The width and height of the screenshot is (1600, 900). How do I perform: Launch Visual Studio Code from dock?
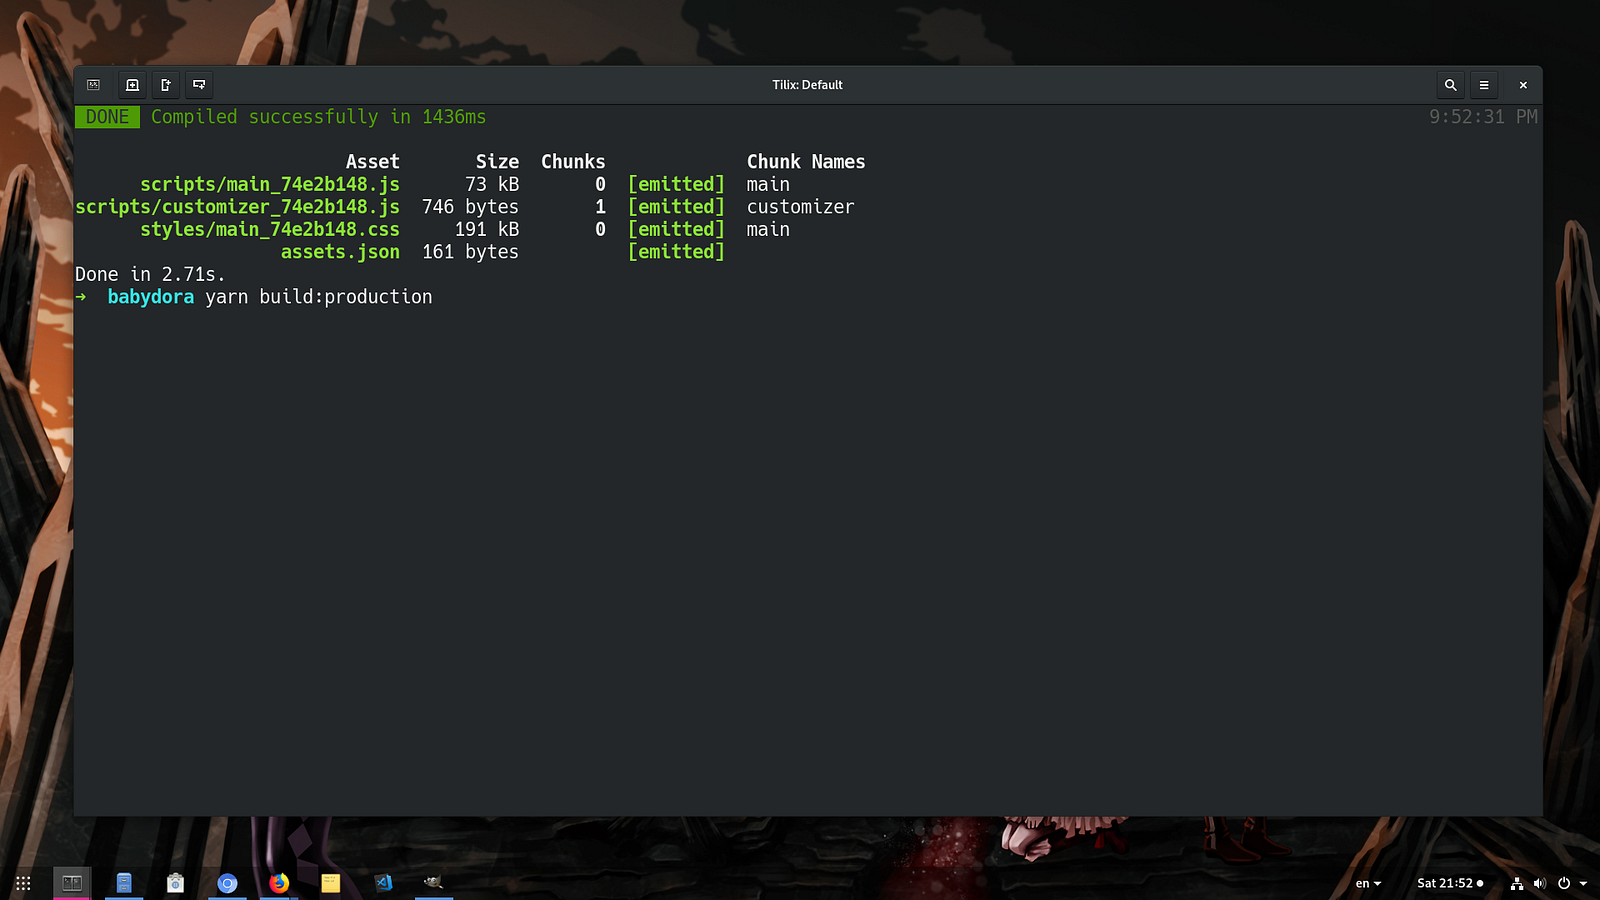point(383,883)
